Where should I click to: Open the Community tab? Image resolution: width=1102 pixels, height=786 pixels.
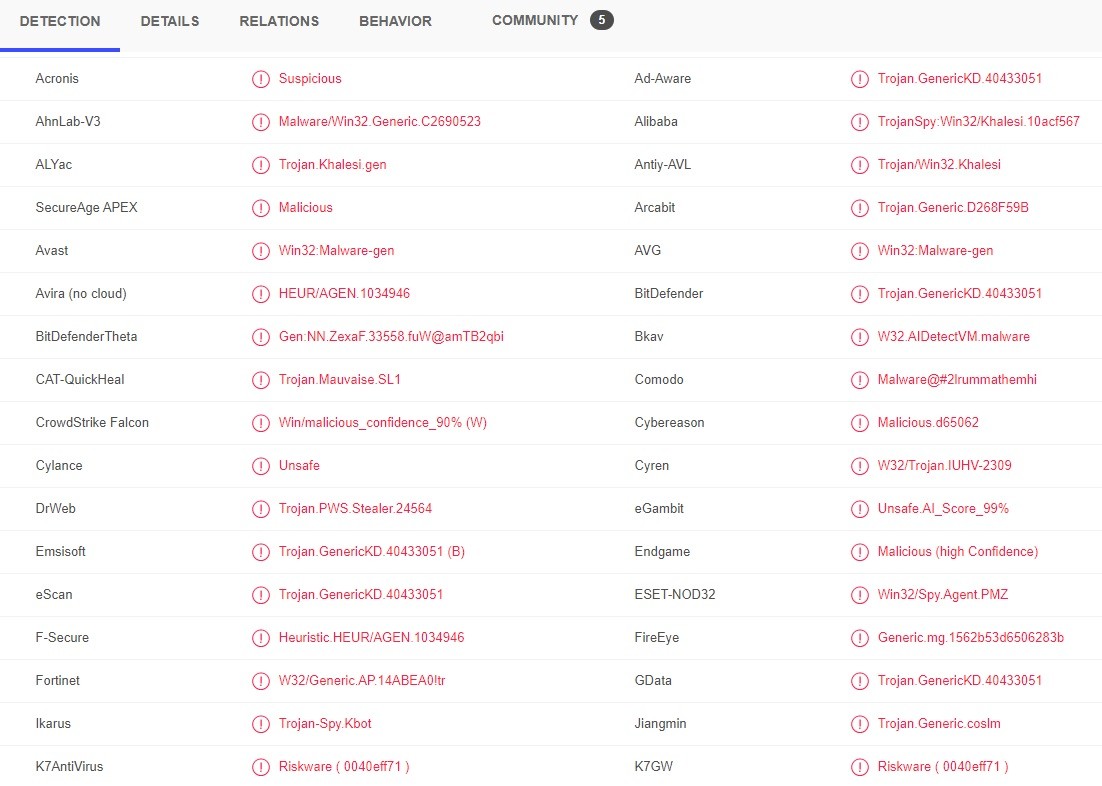pos(535,20)
